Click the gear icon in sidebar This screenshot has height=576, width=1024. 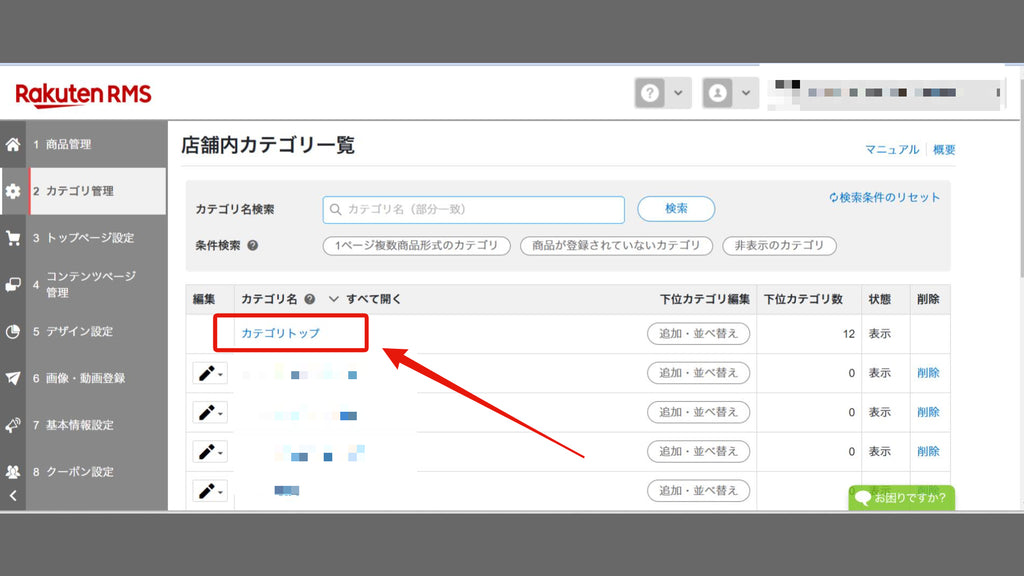(x=13, y=191)
